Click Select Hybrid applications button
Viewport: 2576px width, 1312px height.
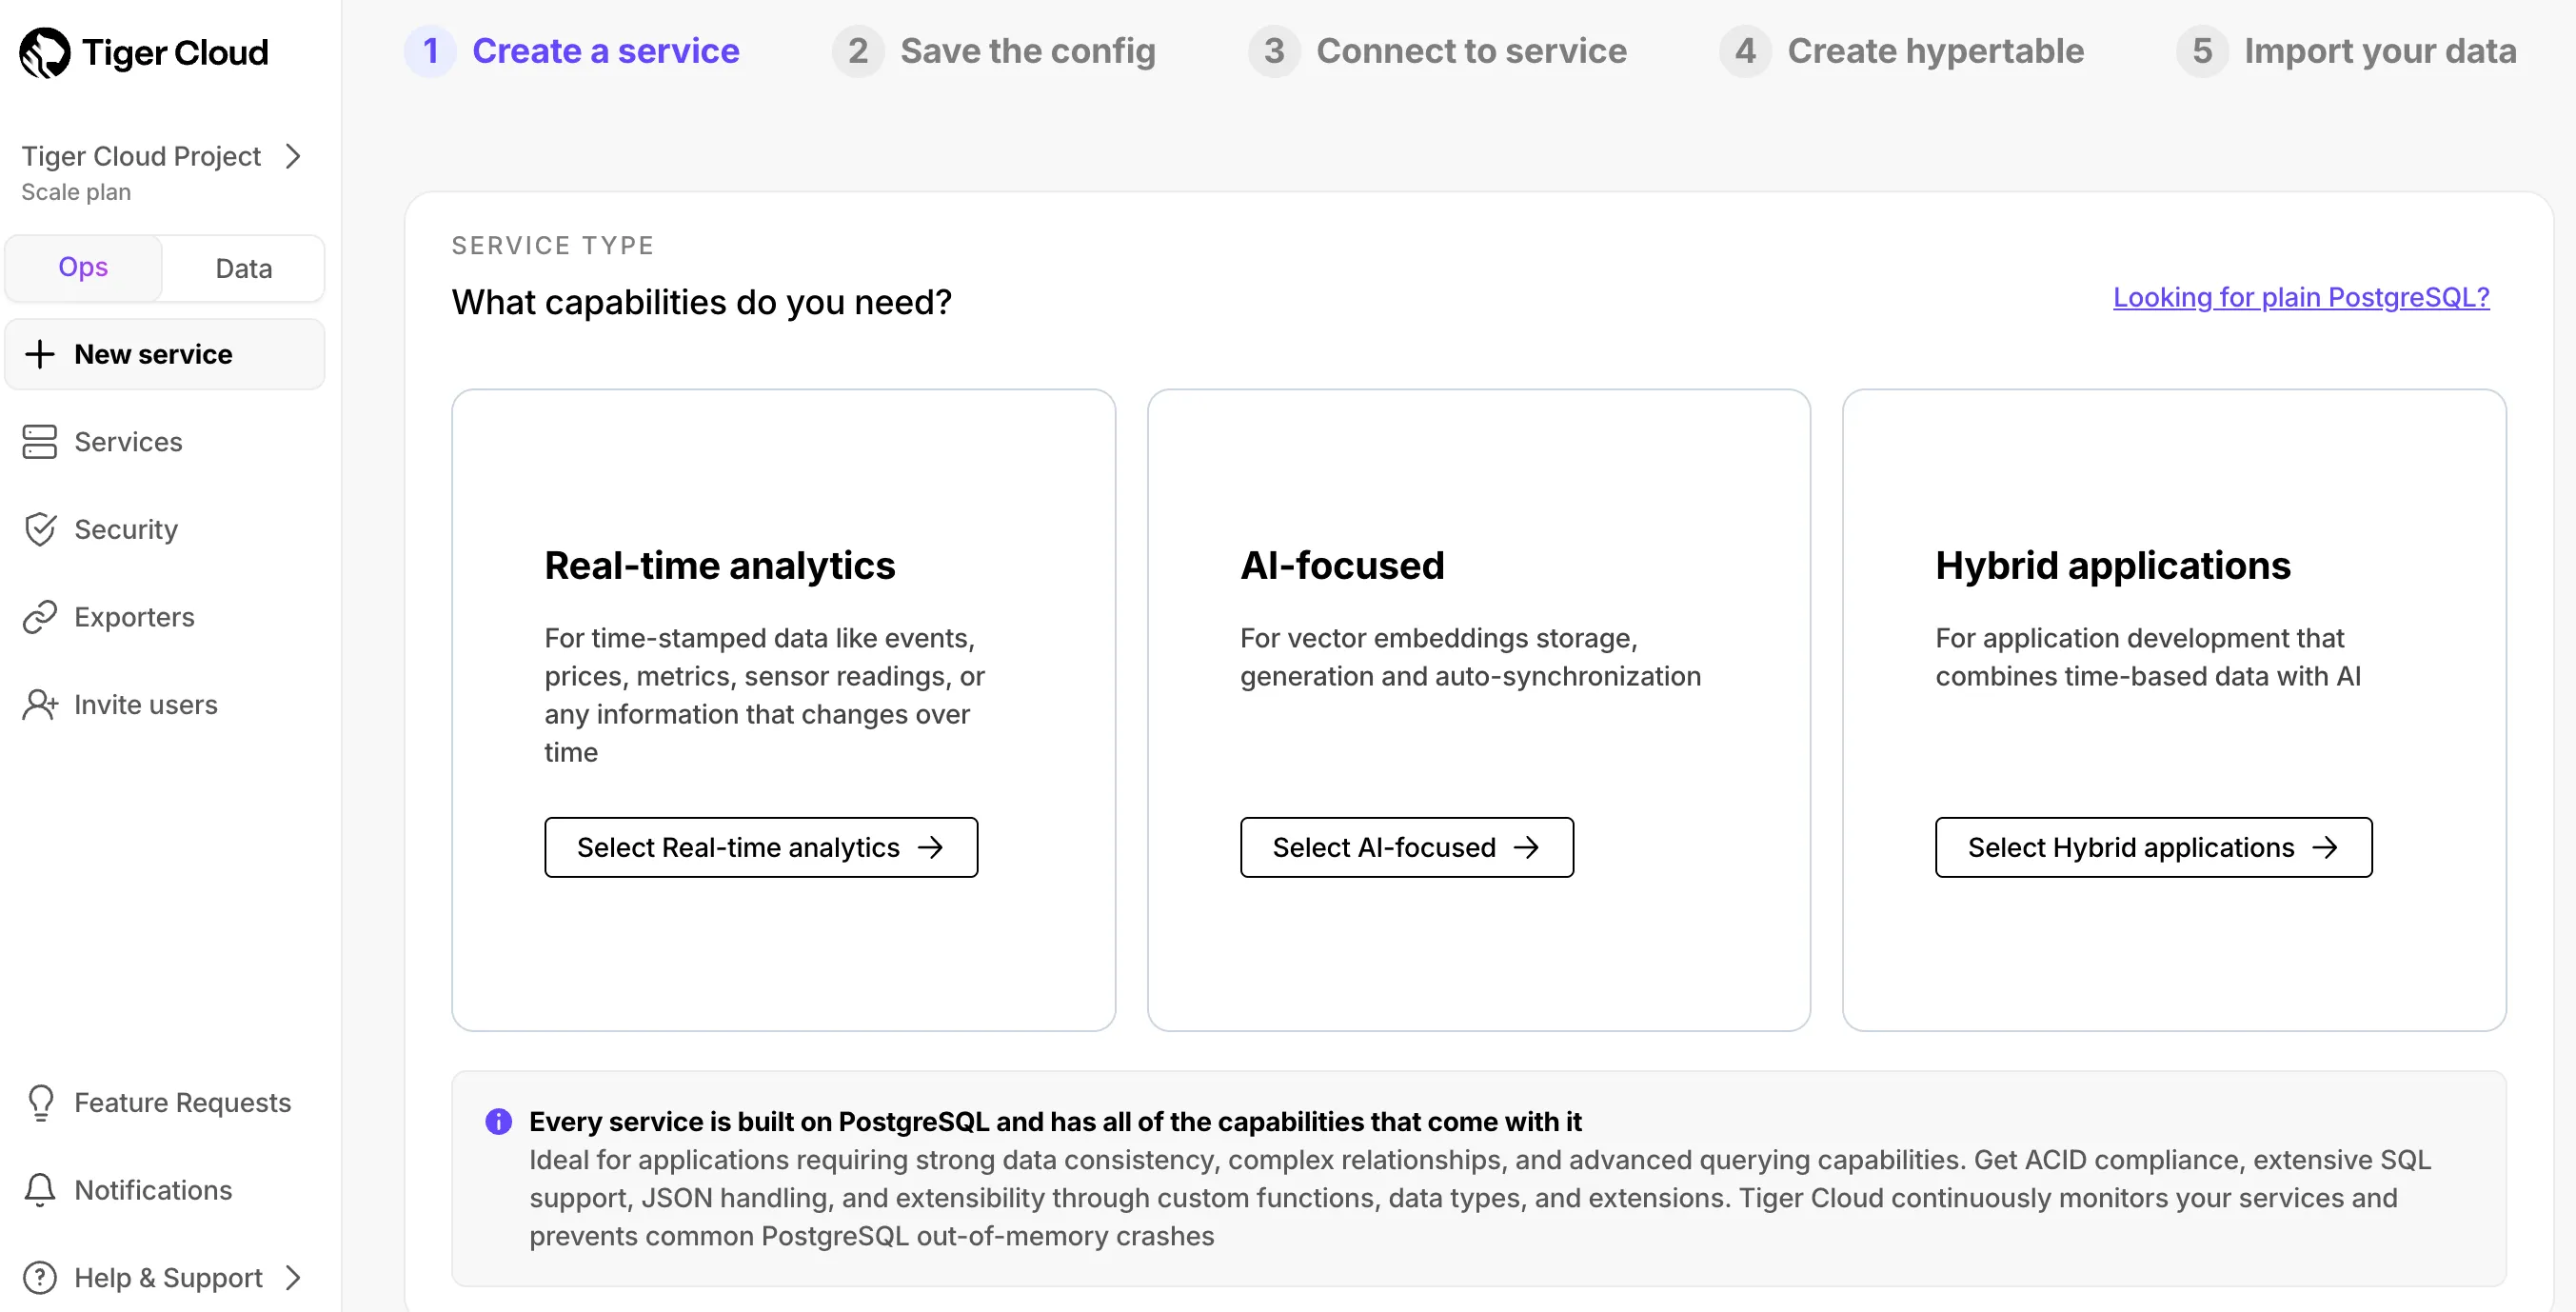(x=2153, y=847)
